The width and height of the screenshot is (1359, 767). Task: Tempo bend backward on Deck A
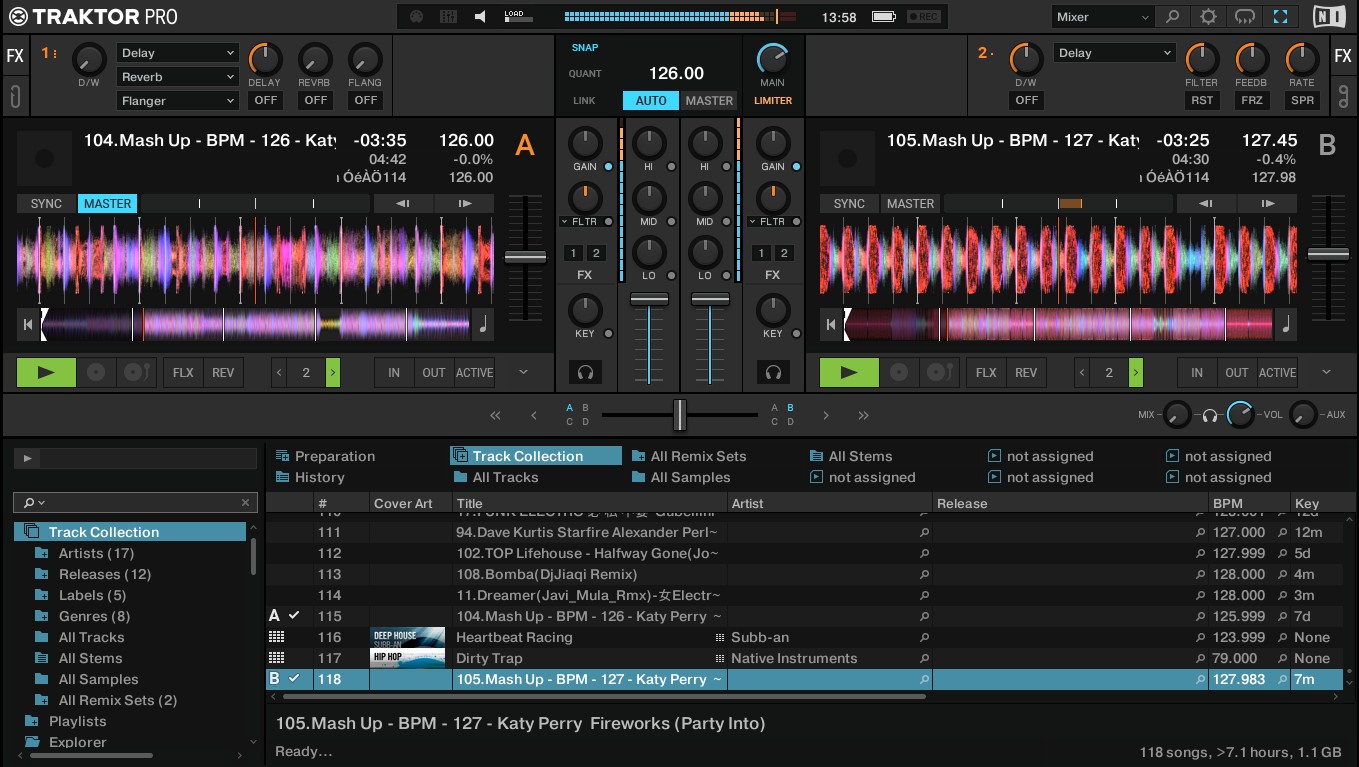pyautogui.click(x=402, y=203)
